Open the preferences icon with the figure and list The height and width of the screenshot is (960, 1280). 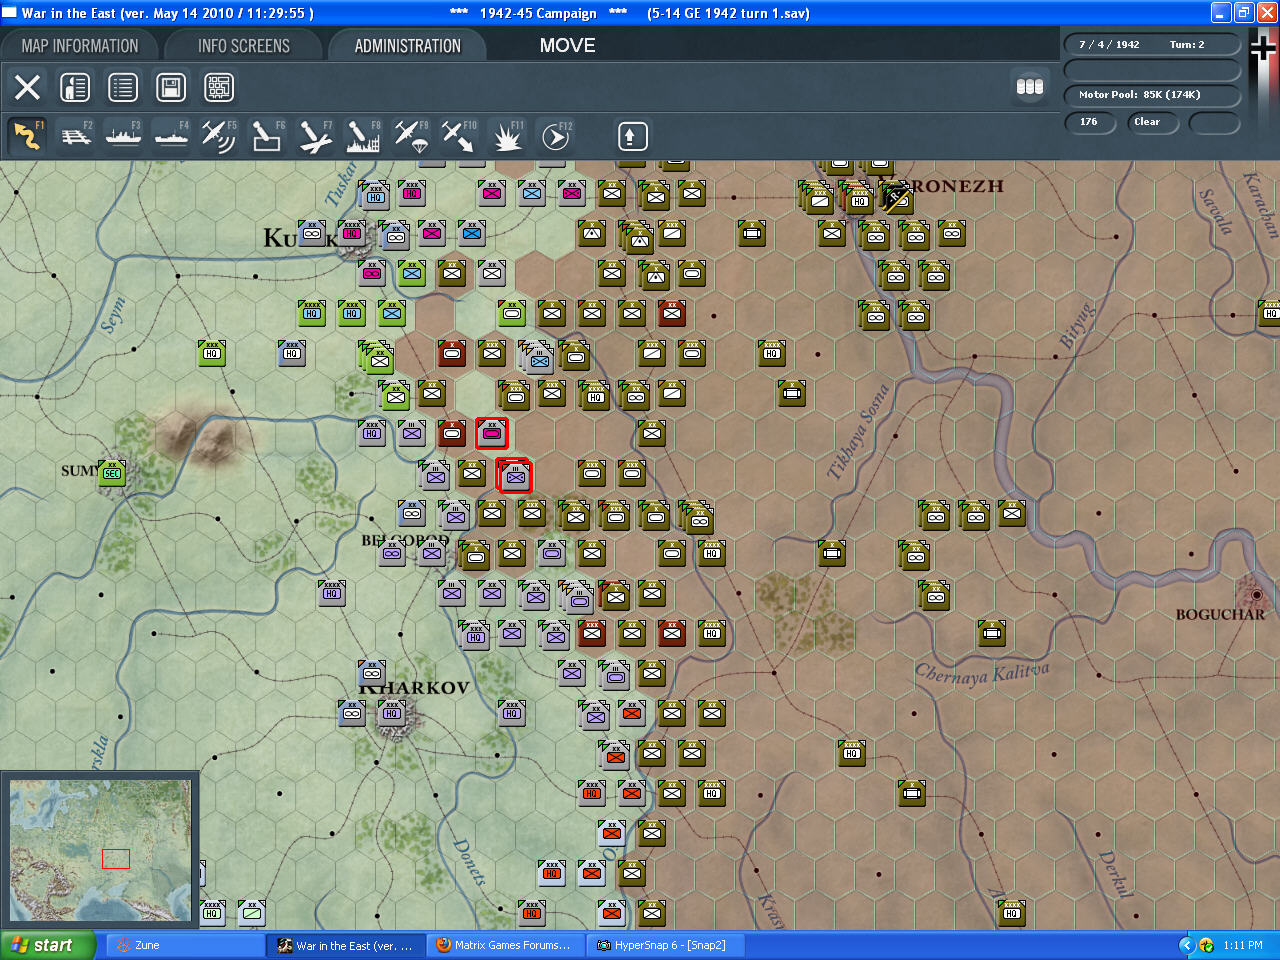point(75,88)
